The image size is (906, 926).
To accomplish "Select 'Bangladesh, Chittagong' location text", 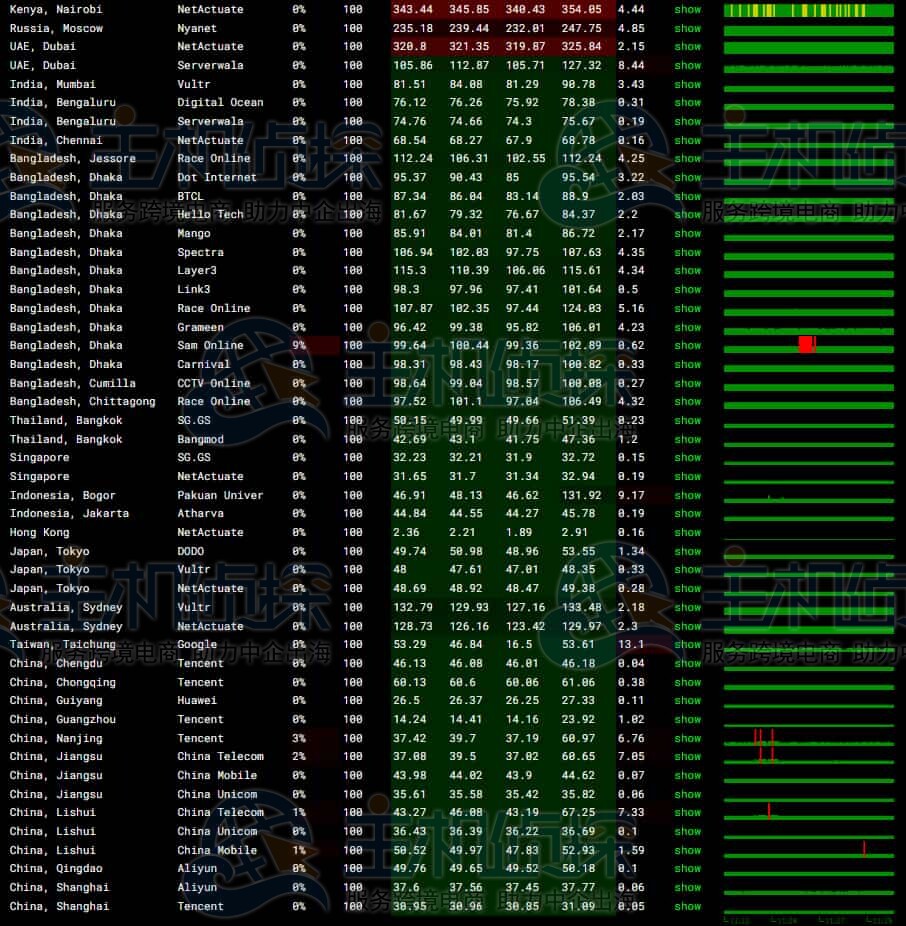I will click(x=83, y=402).
